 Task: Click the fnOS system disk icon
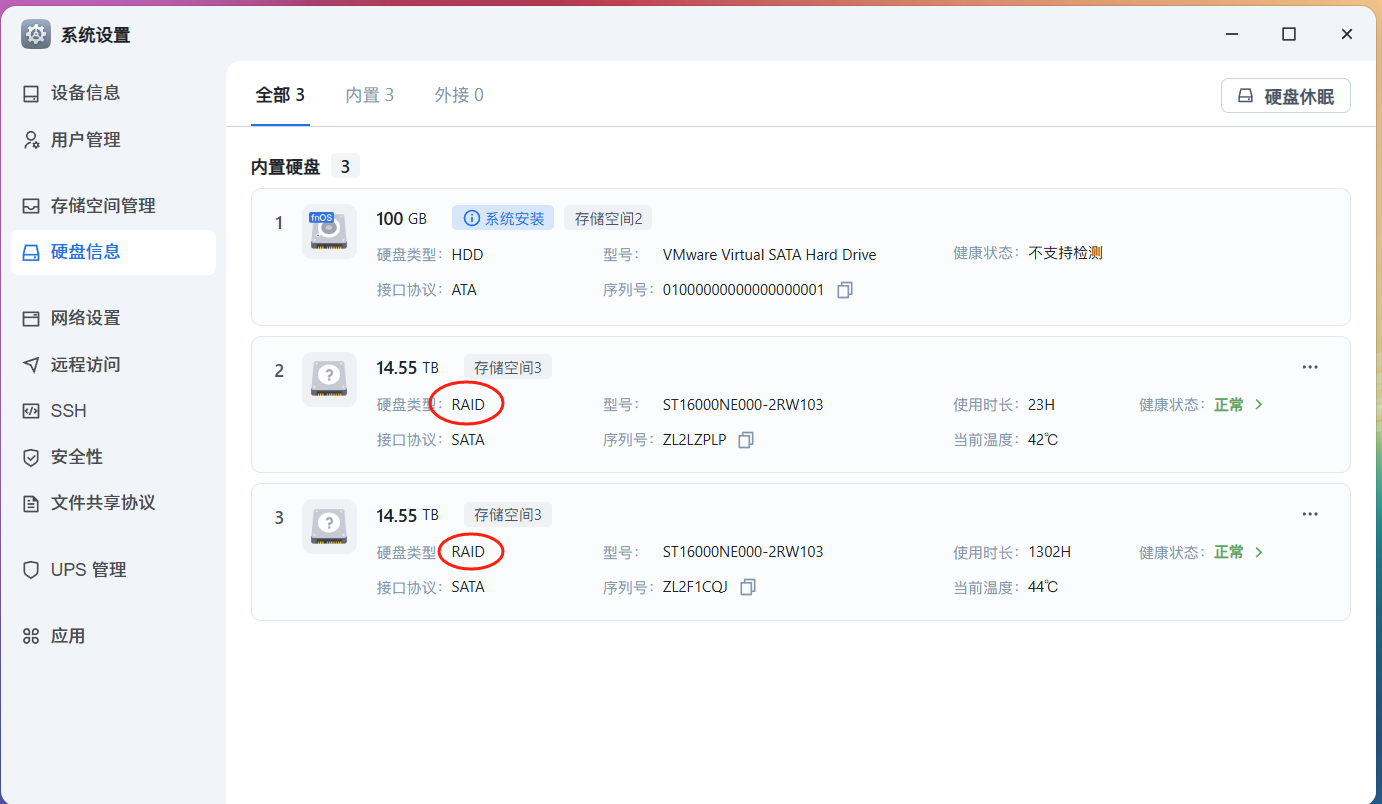point(329,232)
